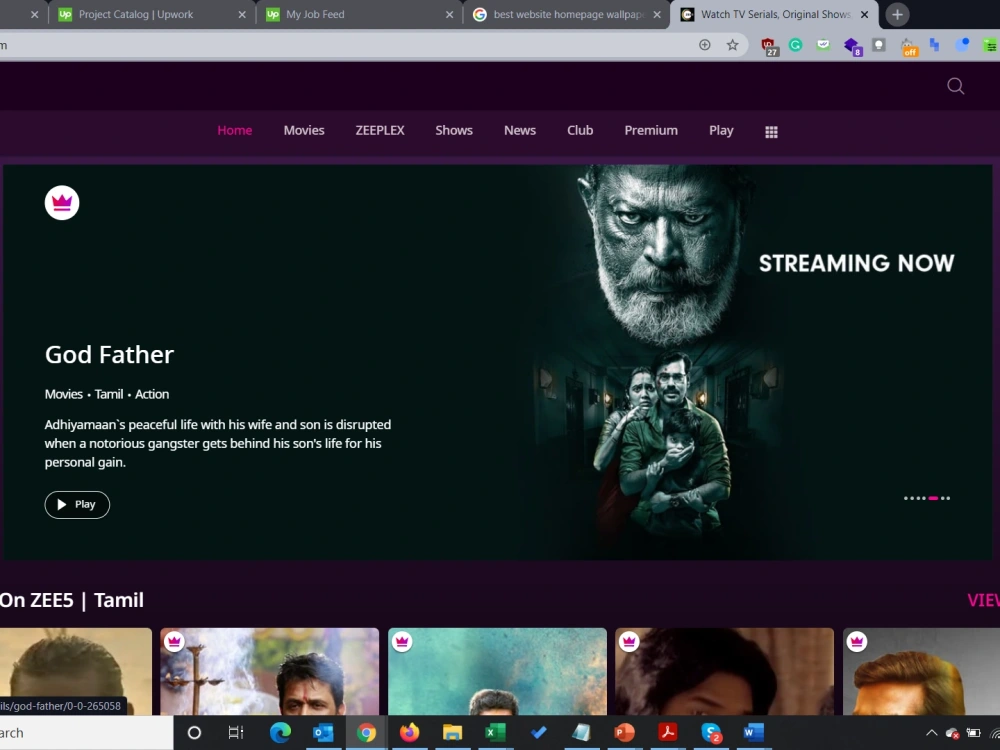Viewport: 1000px width, 750px height.
Task: Click the Movies tag under God Father
Action: tap(64, 394)
